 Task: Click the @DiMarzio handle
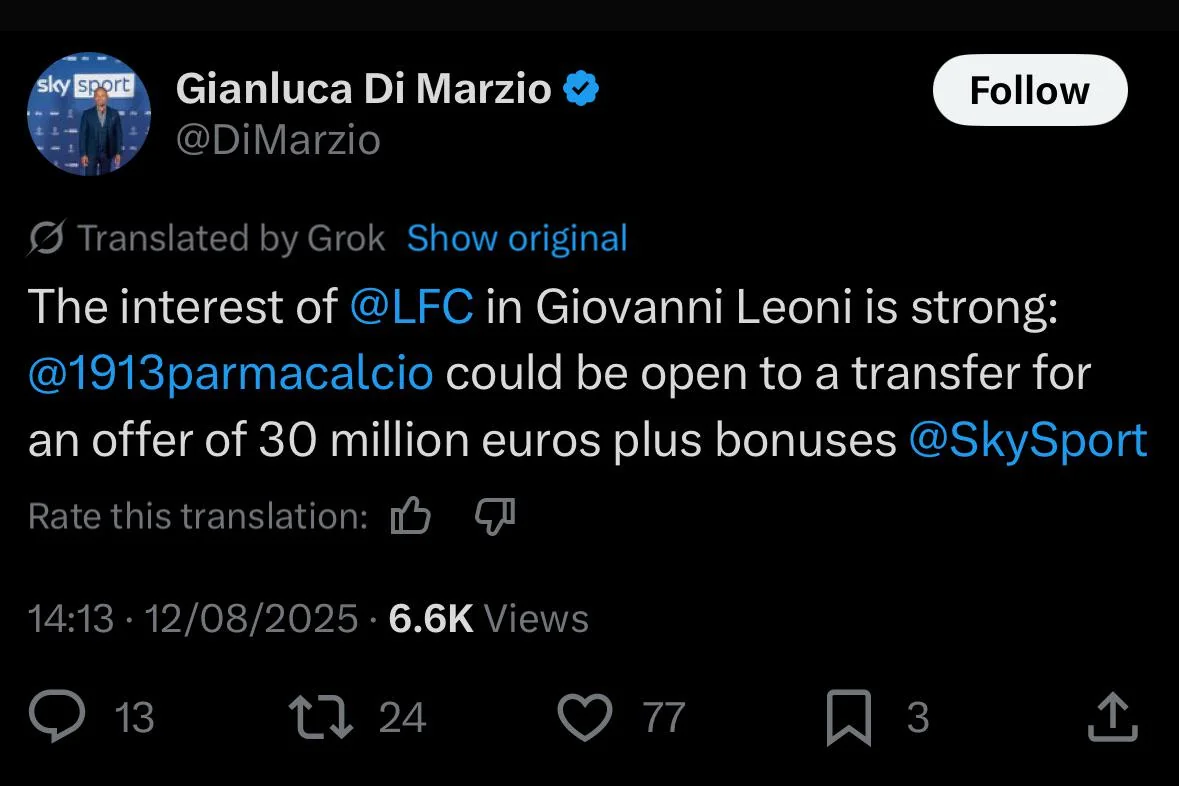(278, 140)
